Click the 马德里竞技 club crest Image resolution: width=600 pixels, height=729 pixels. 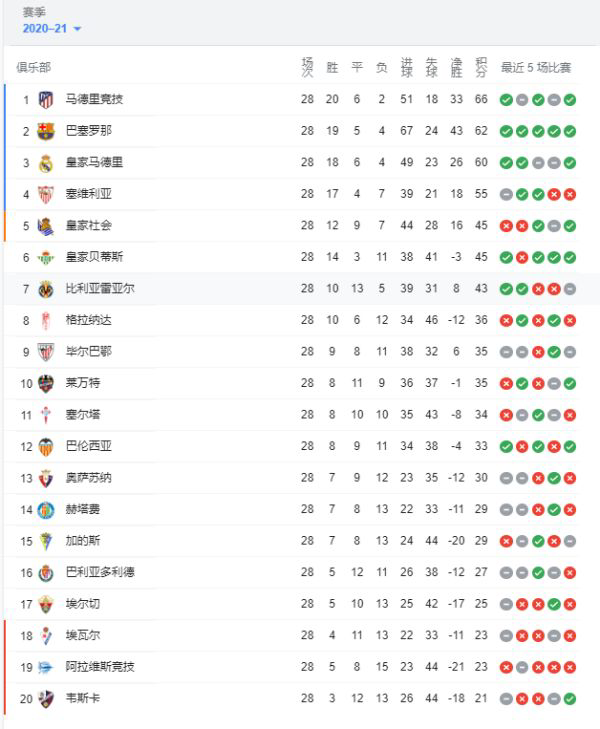click(46, 100)
